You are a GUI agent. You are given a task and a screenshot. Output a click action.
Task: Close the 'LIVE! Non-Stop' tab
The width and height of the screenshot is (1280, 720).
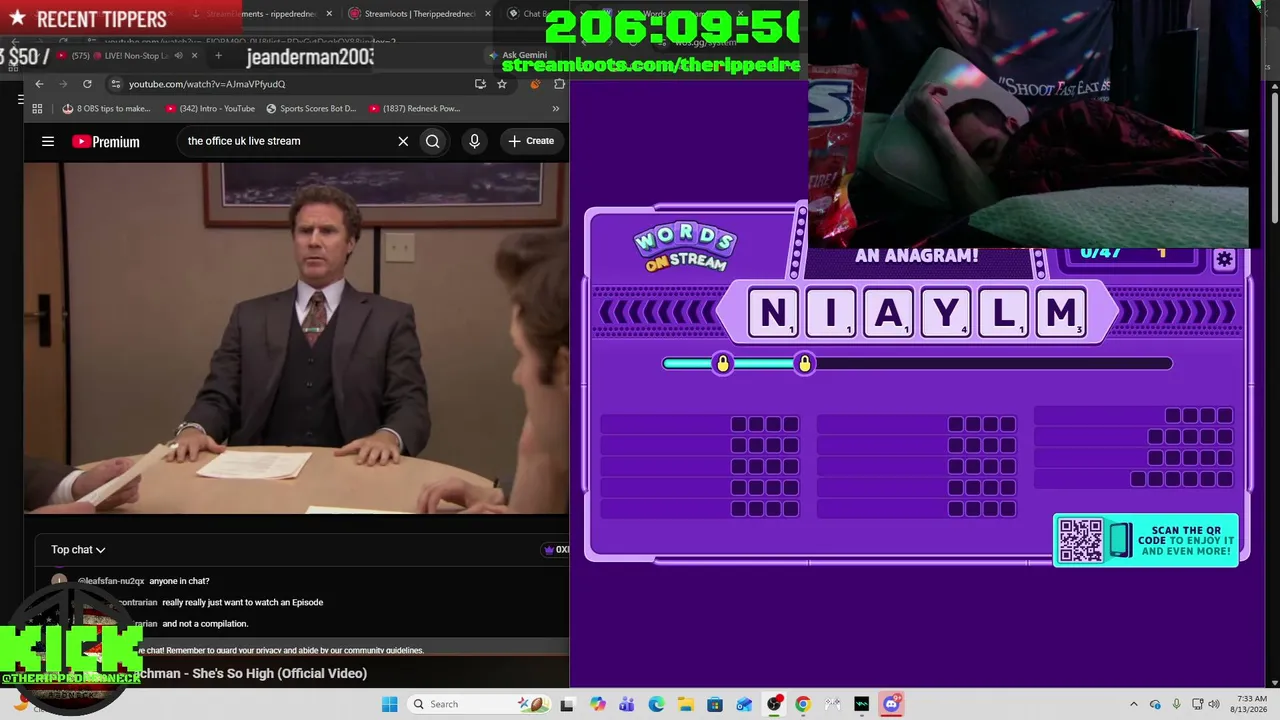pos(194,55)
